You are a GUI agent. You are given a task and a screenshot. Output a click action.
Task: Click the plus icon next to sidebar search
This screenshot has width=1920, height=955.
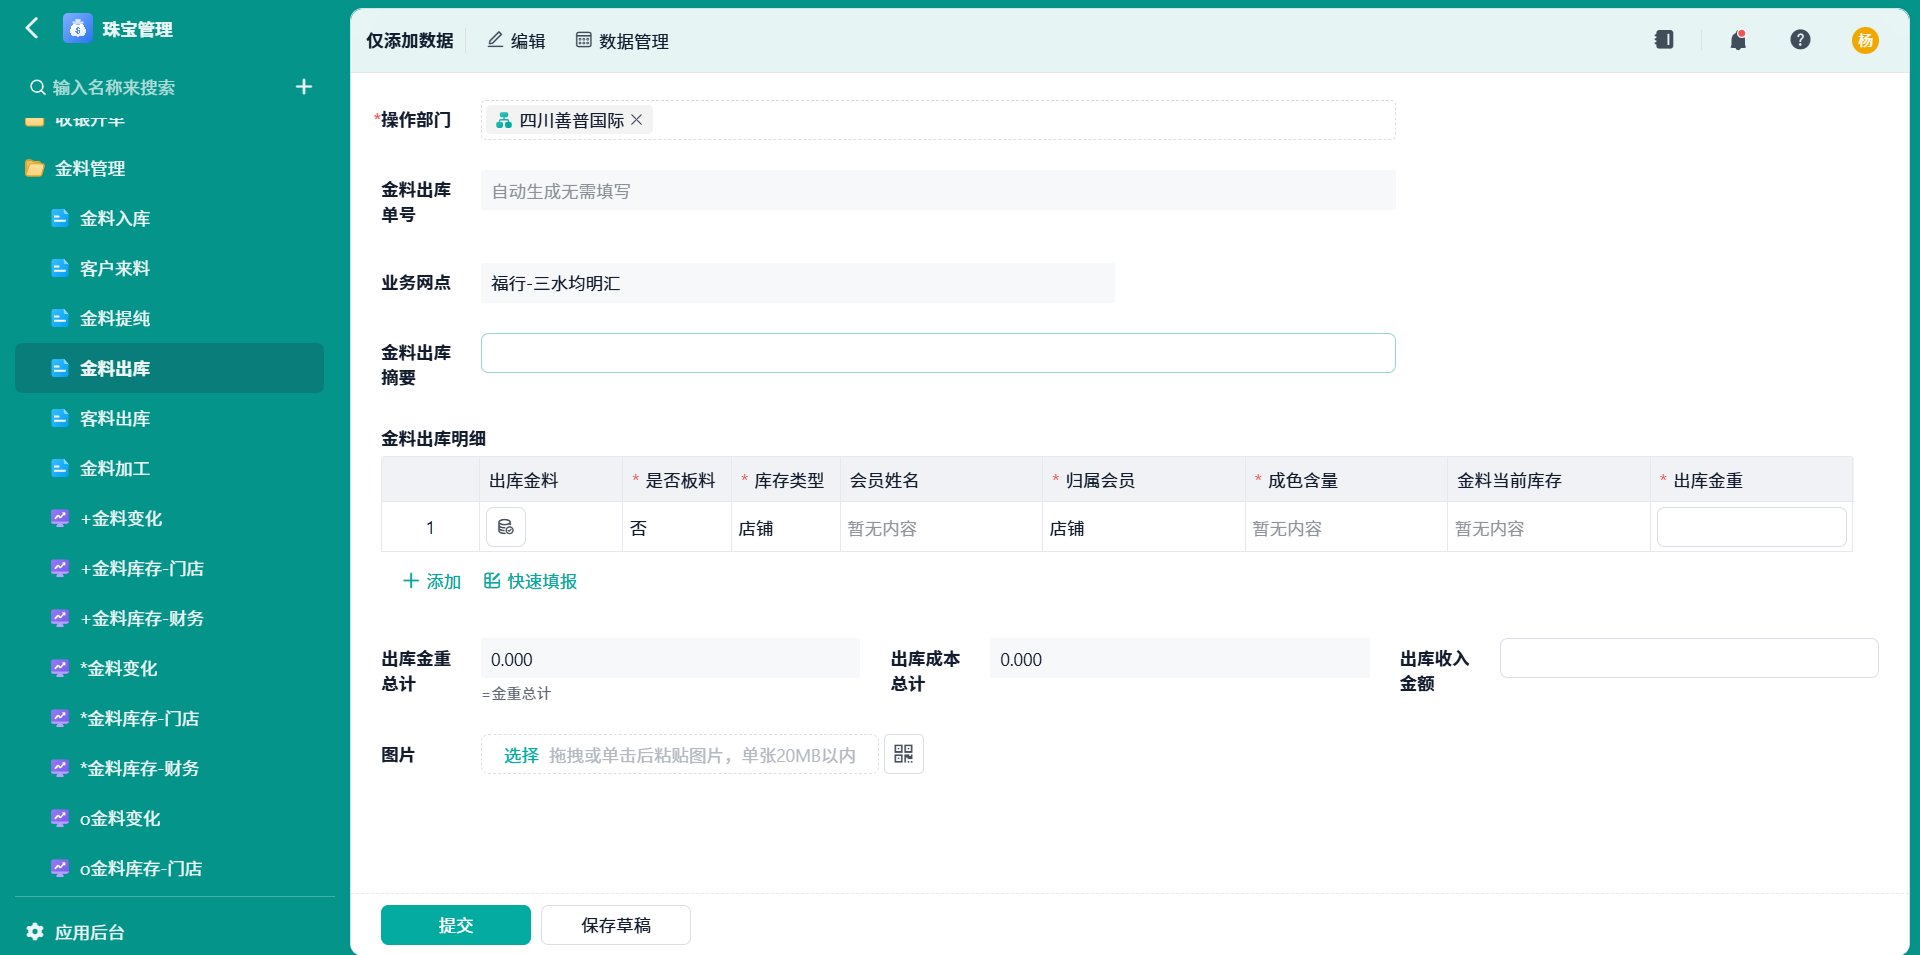304,87
